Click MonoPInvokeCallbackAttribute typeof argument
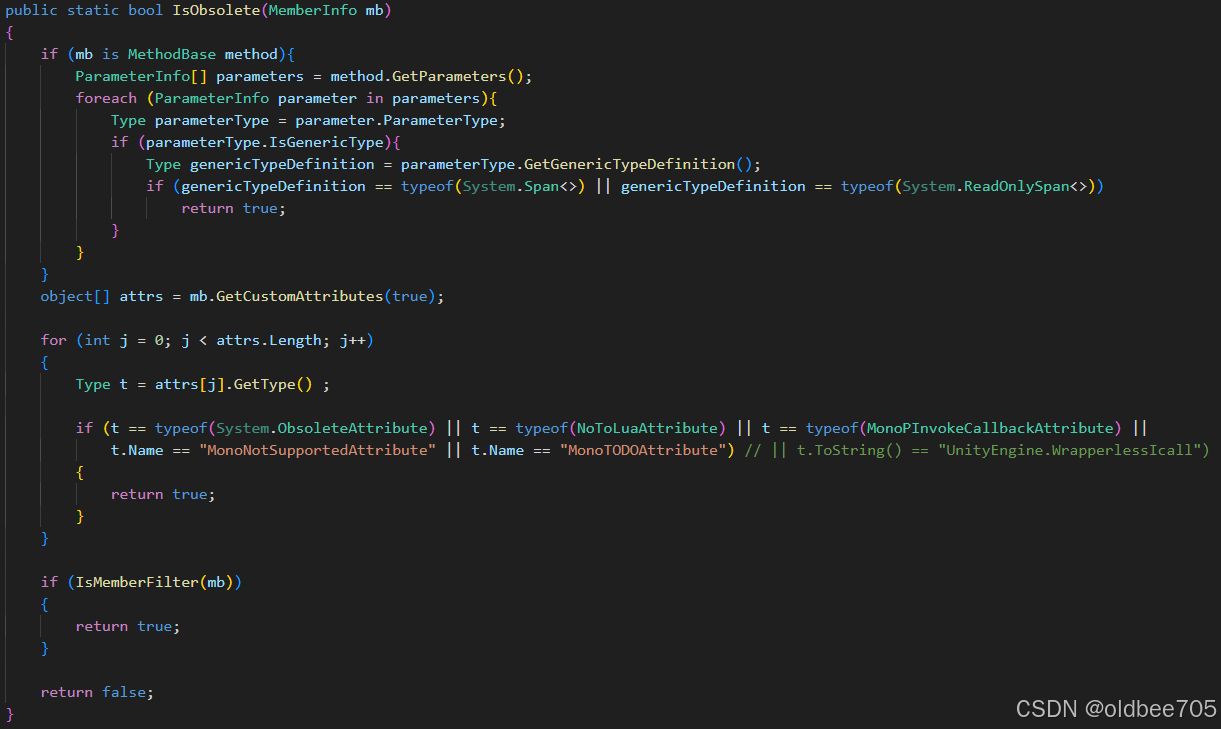 coord(990,429)
